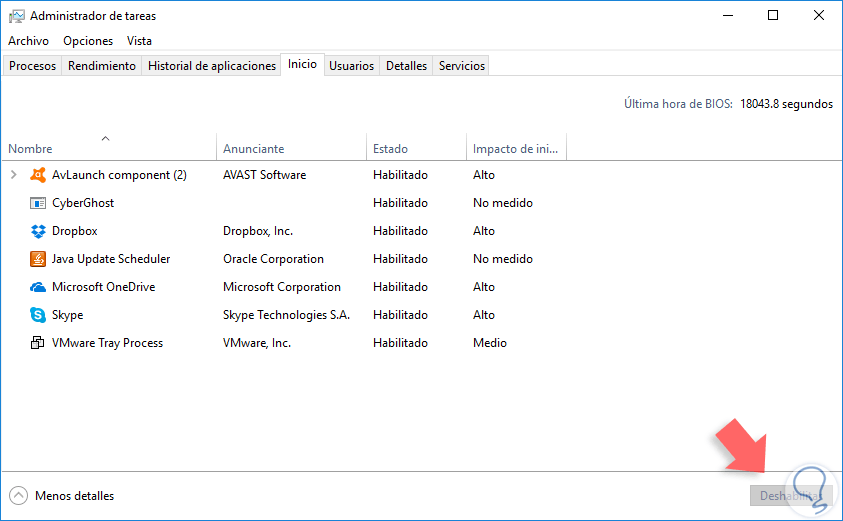Viewport: 843px width, 521px height.
Task: Open the Archivo menu
Action: pyautogui.click(x=28, y=41)
